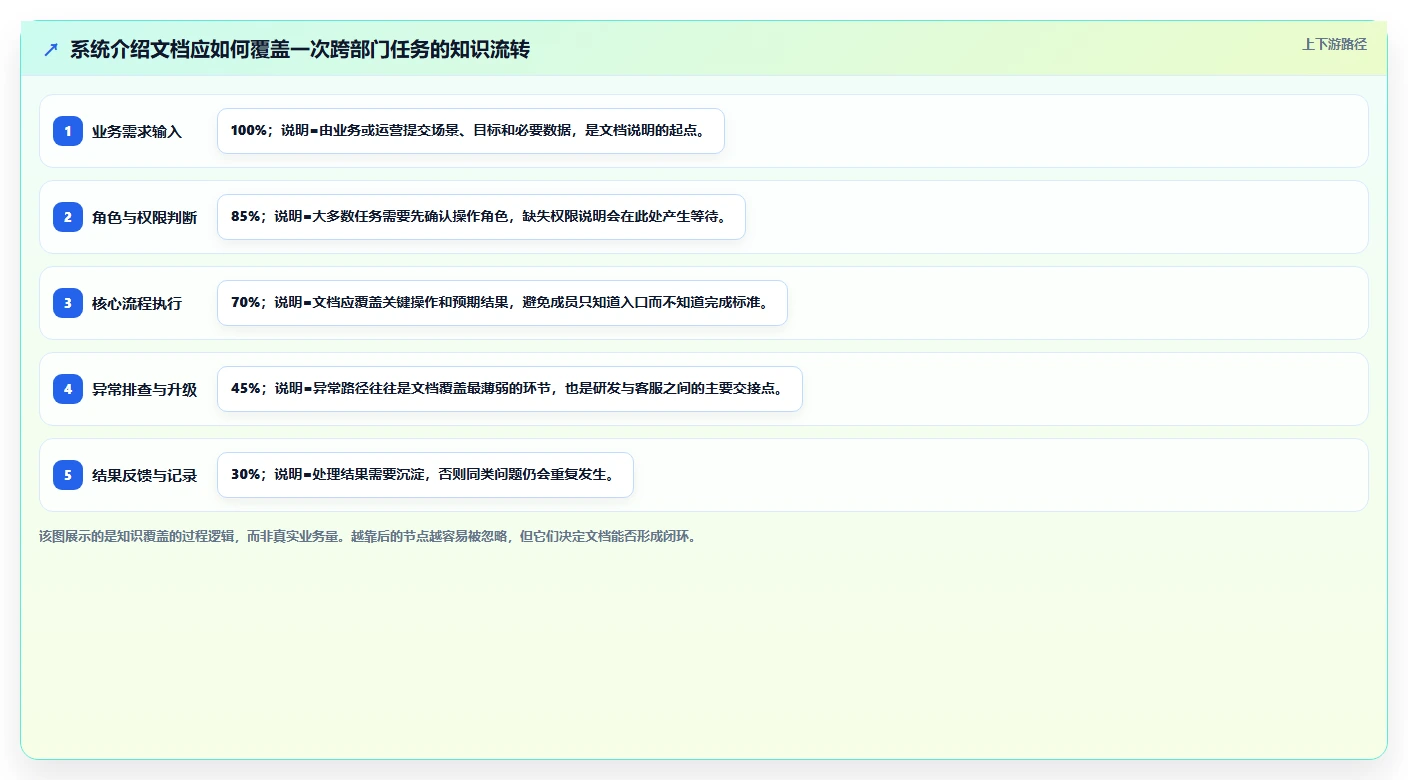Select step badge 2 for 角色与权限判断
This screenshot has height=780, width=1408.
coord(68,217)
